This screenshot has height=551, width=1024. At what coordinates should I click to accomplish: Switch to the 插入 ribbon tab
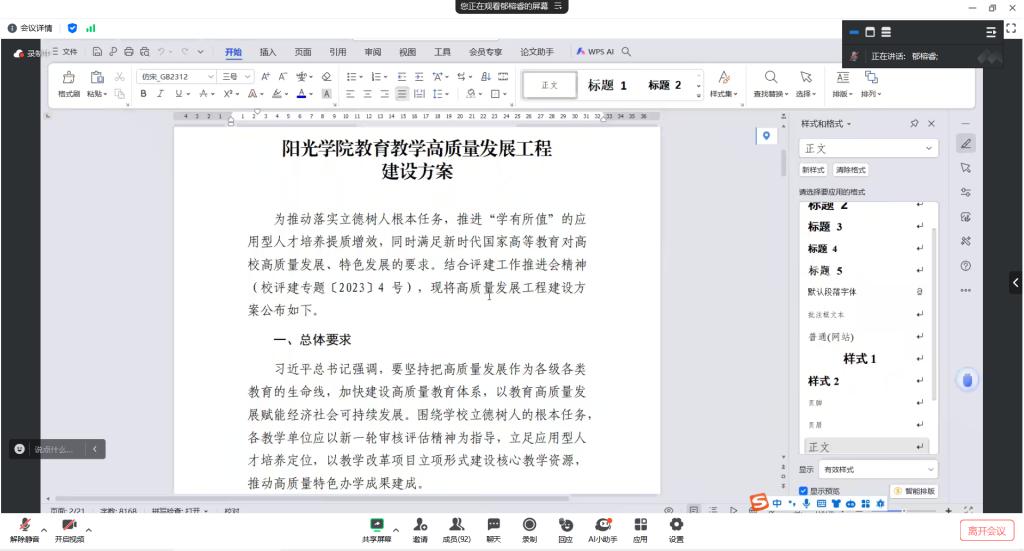(268, 52)
